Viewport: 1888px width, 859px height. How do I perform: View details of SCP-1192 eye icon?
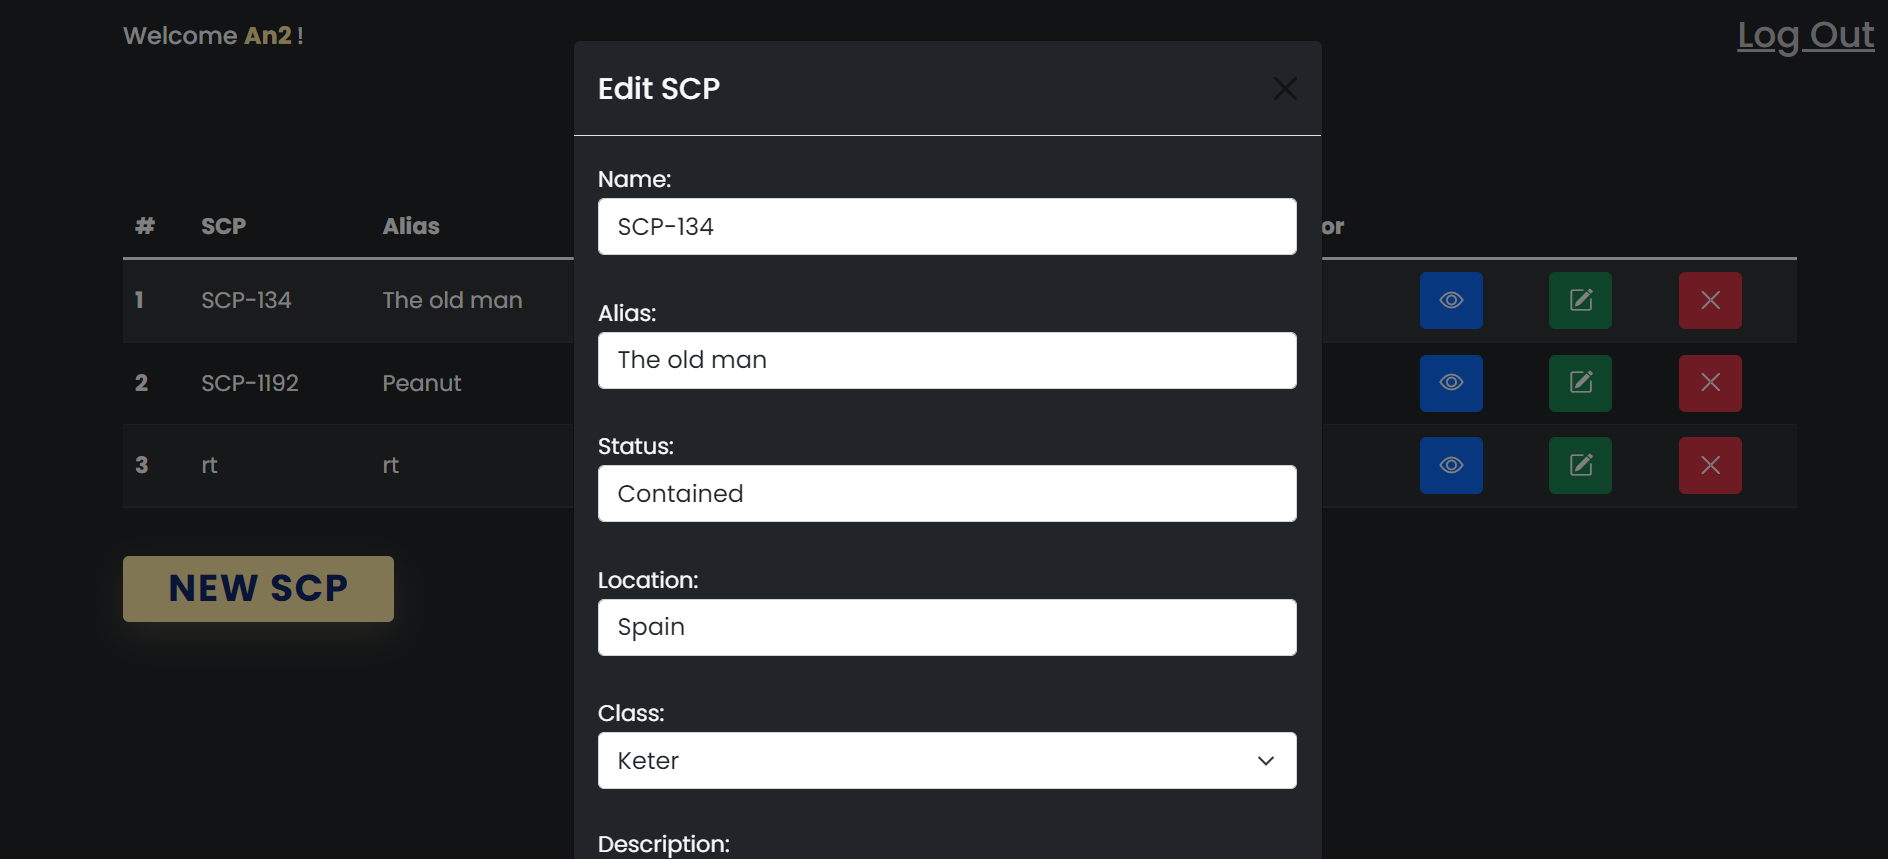point(1451,383)
